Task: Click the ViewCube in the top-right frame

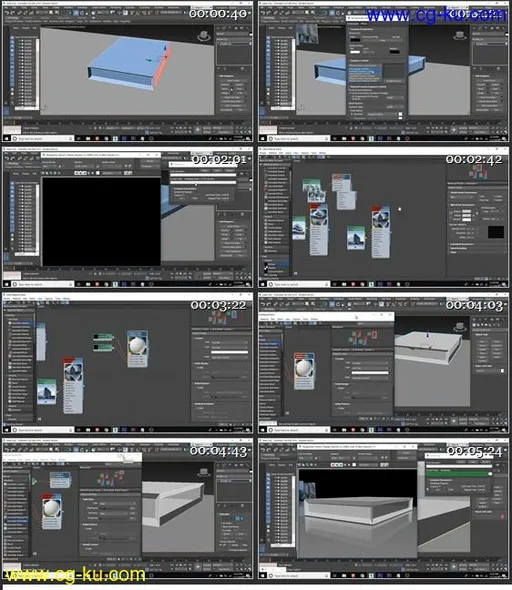Action: coord(459,36)
